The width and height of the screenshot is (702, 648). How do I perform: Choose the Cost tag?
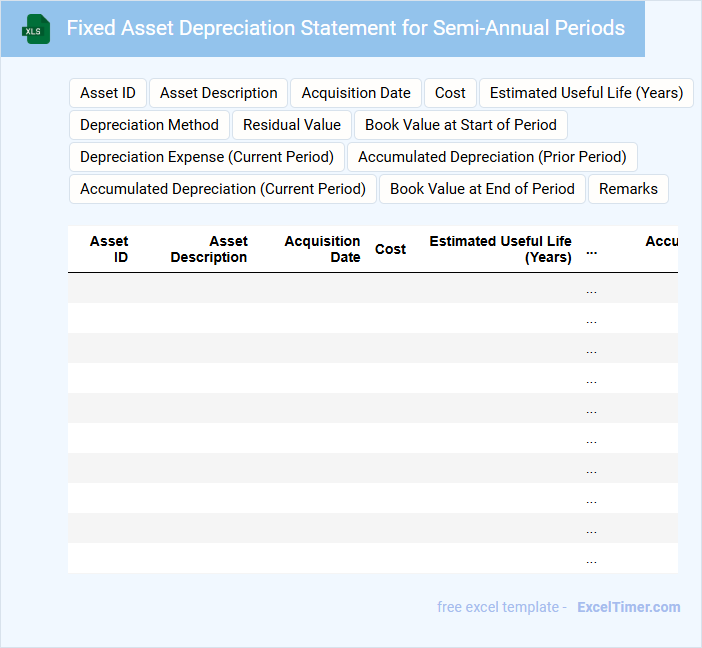[450, 93]
